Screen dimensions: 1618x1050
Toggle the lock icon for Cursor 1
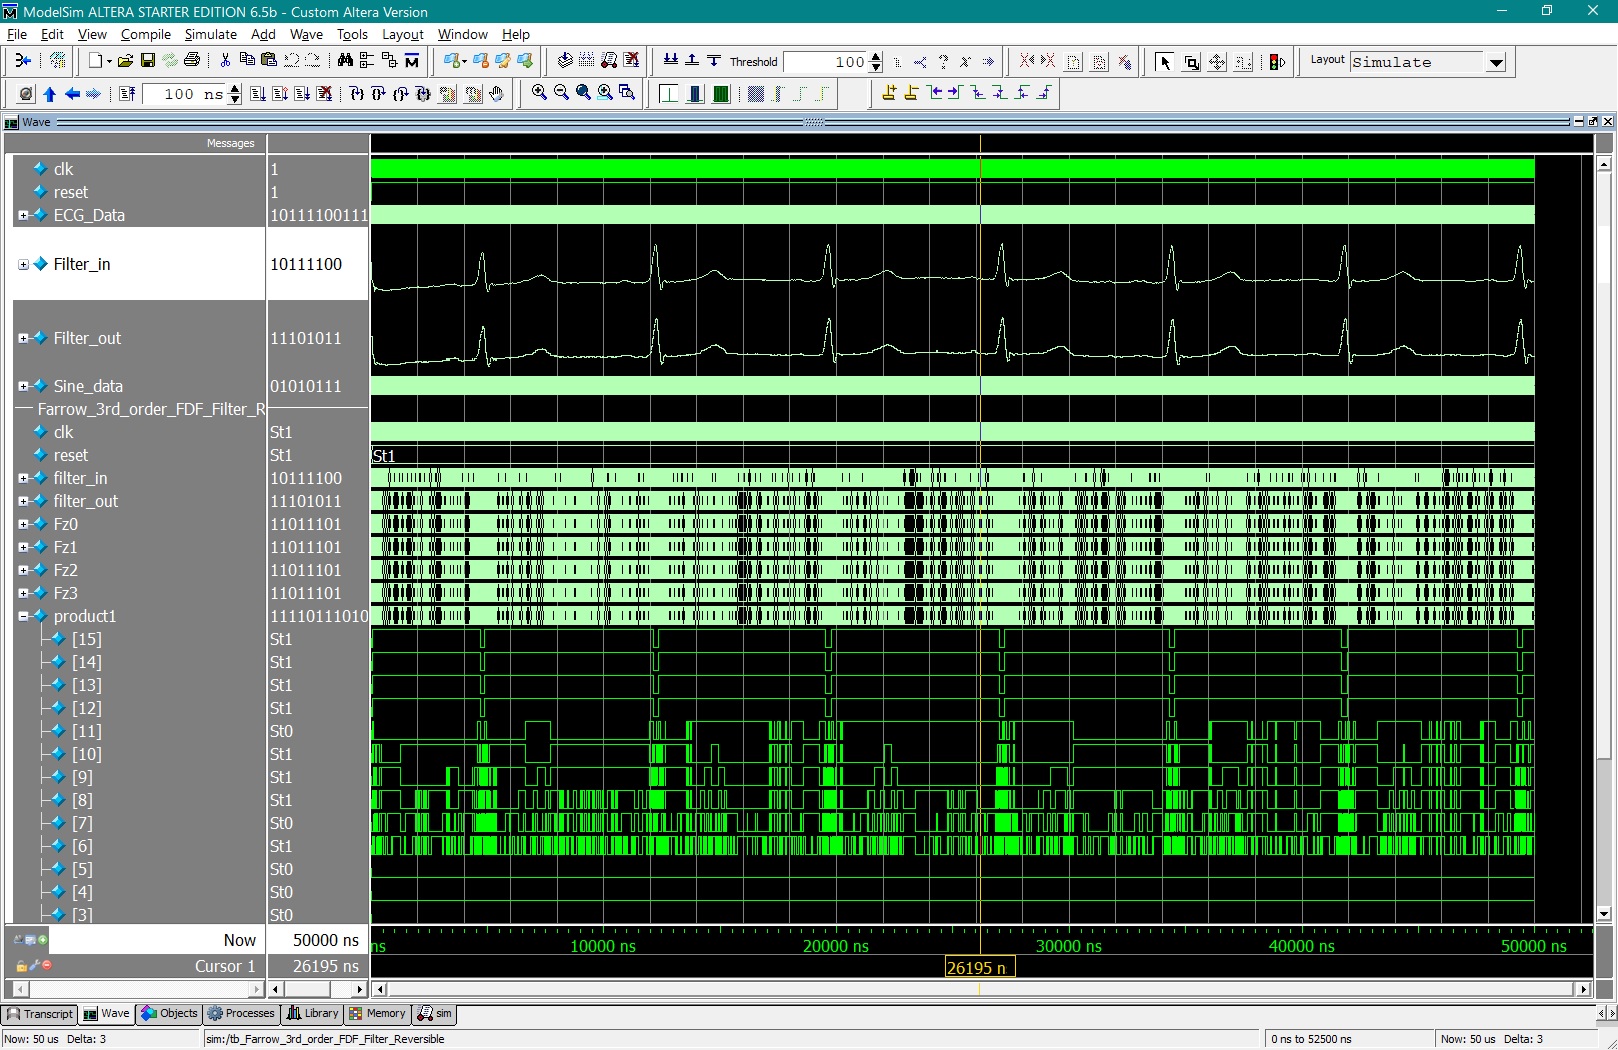pos(21,966)
